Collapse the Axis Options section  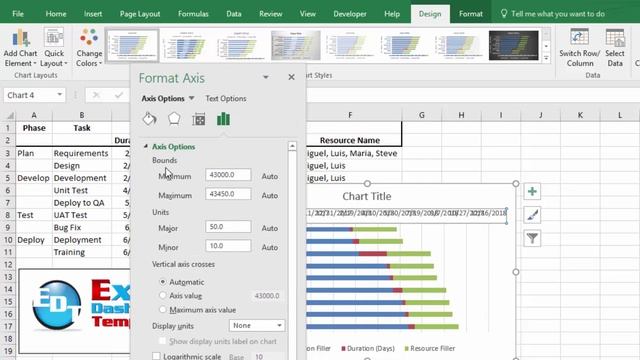click(x=146, y=147)
